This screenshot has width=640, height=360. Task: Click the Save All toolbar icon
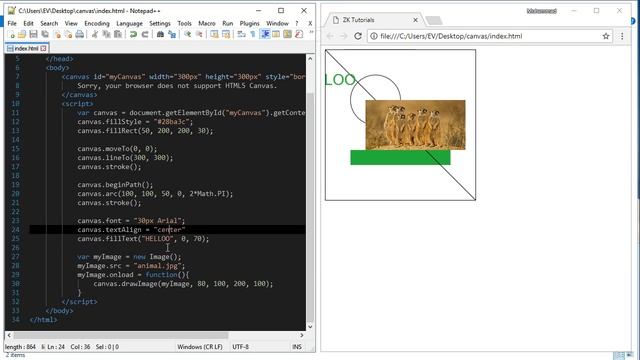[44, 35]
